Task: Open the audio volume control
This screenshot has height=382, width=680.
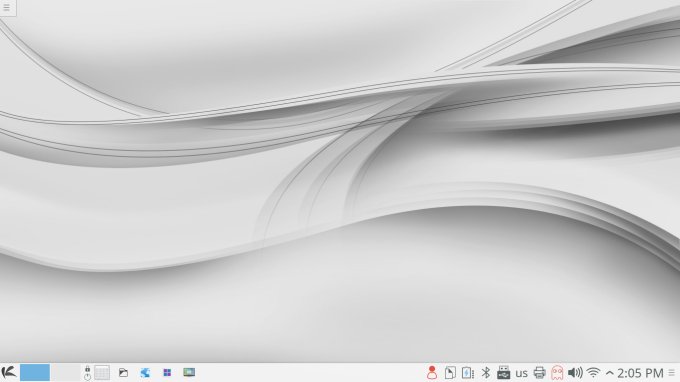Action: pos(575,372)
